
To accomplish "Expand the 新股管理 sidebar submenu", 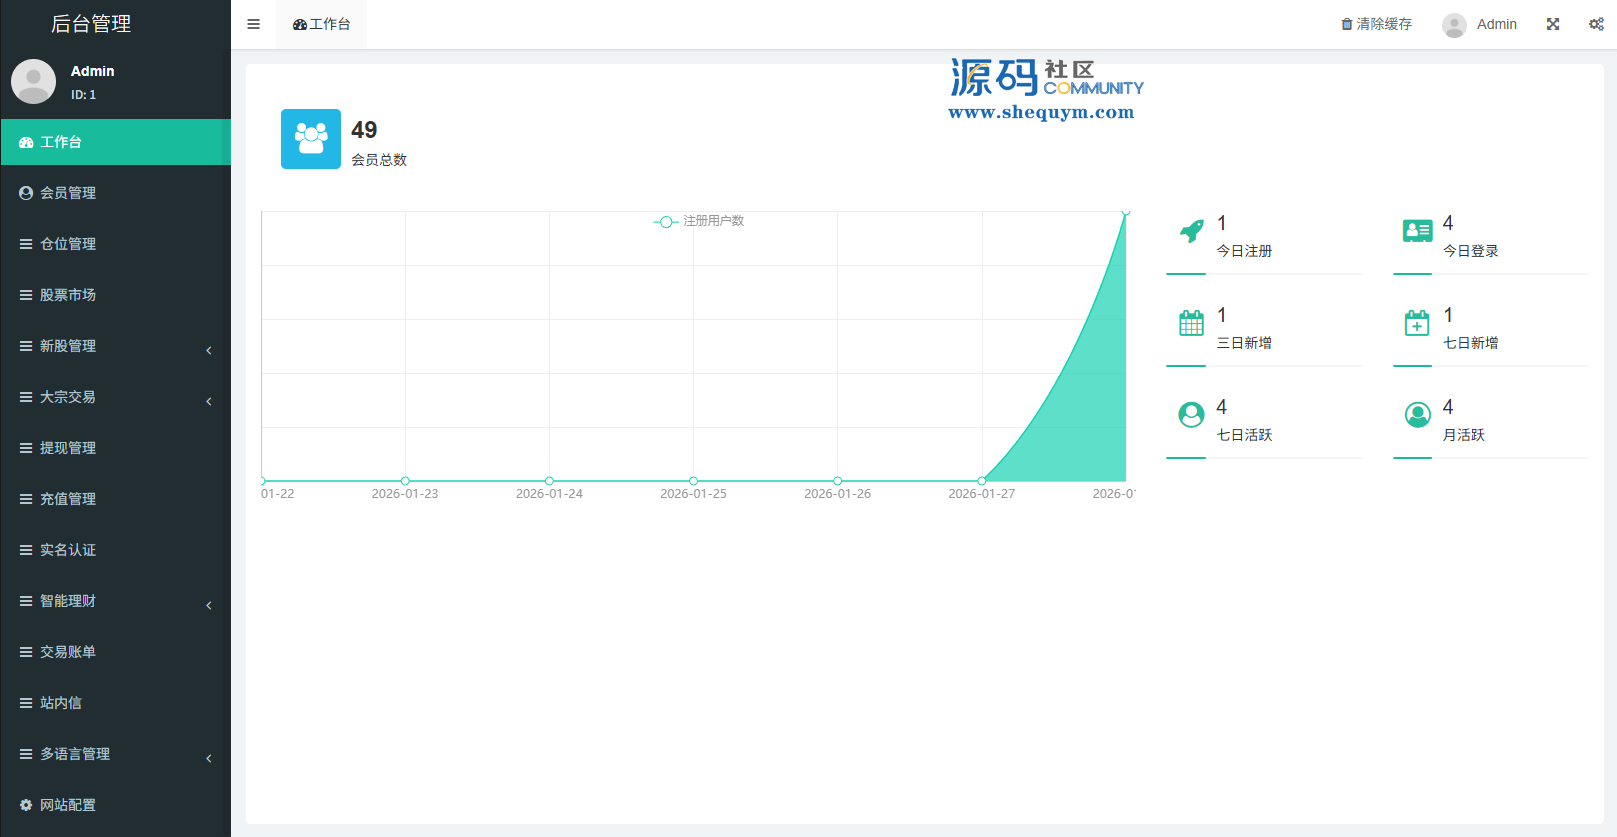I will coord(115,346).
